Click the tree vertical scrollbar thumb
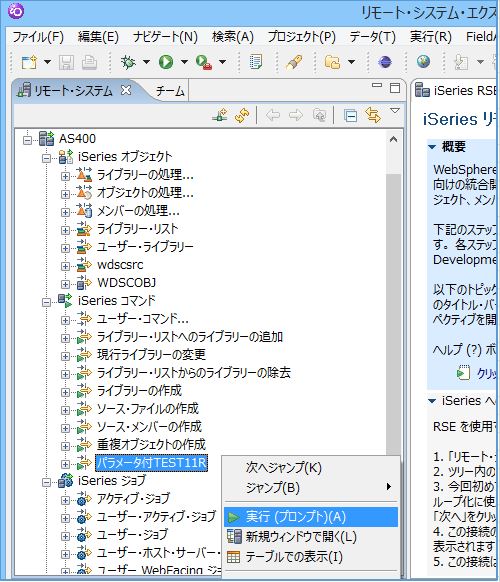 [393, 314]
